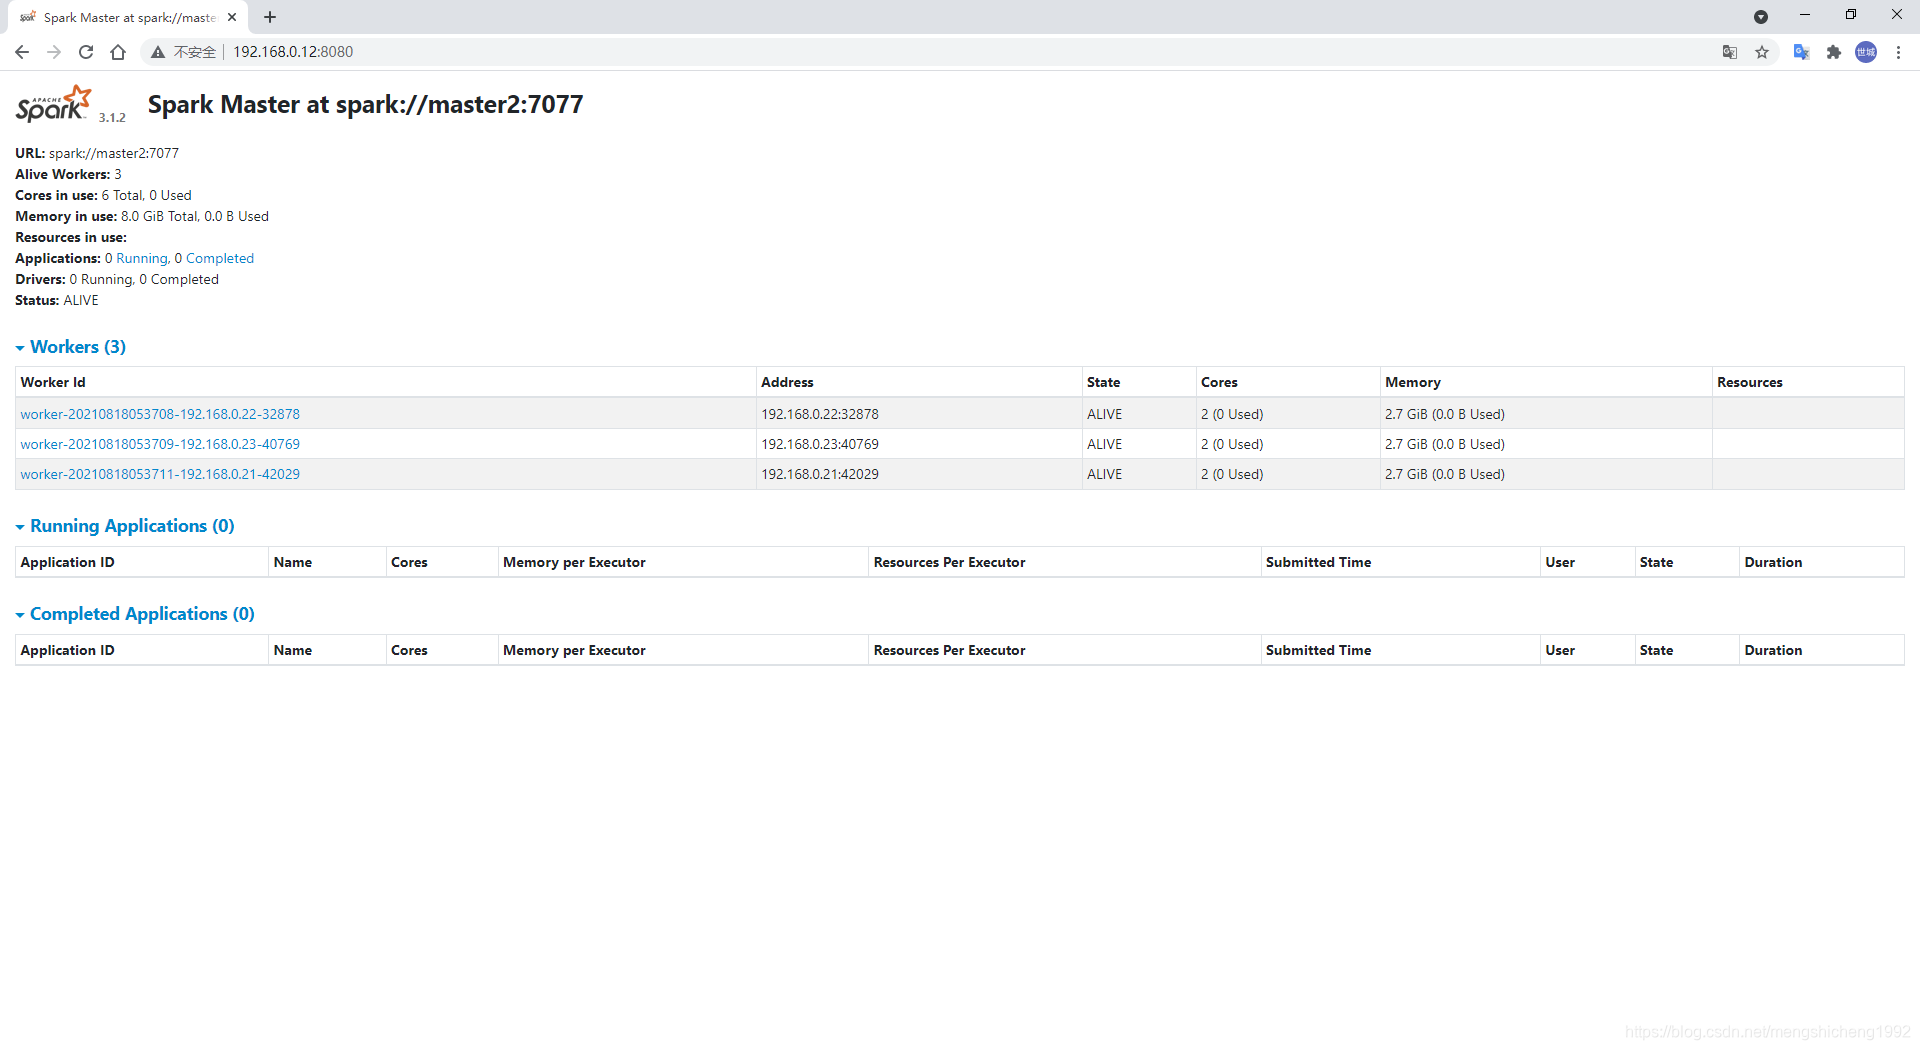This screenshot has height=1050, width=1920.
Task: Click the Drivers running and completed line
Action: tap(117, 279)
